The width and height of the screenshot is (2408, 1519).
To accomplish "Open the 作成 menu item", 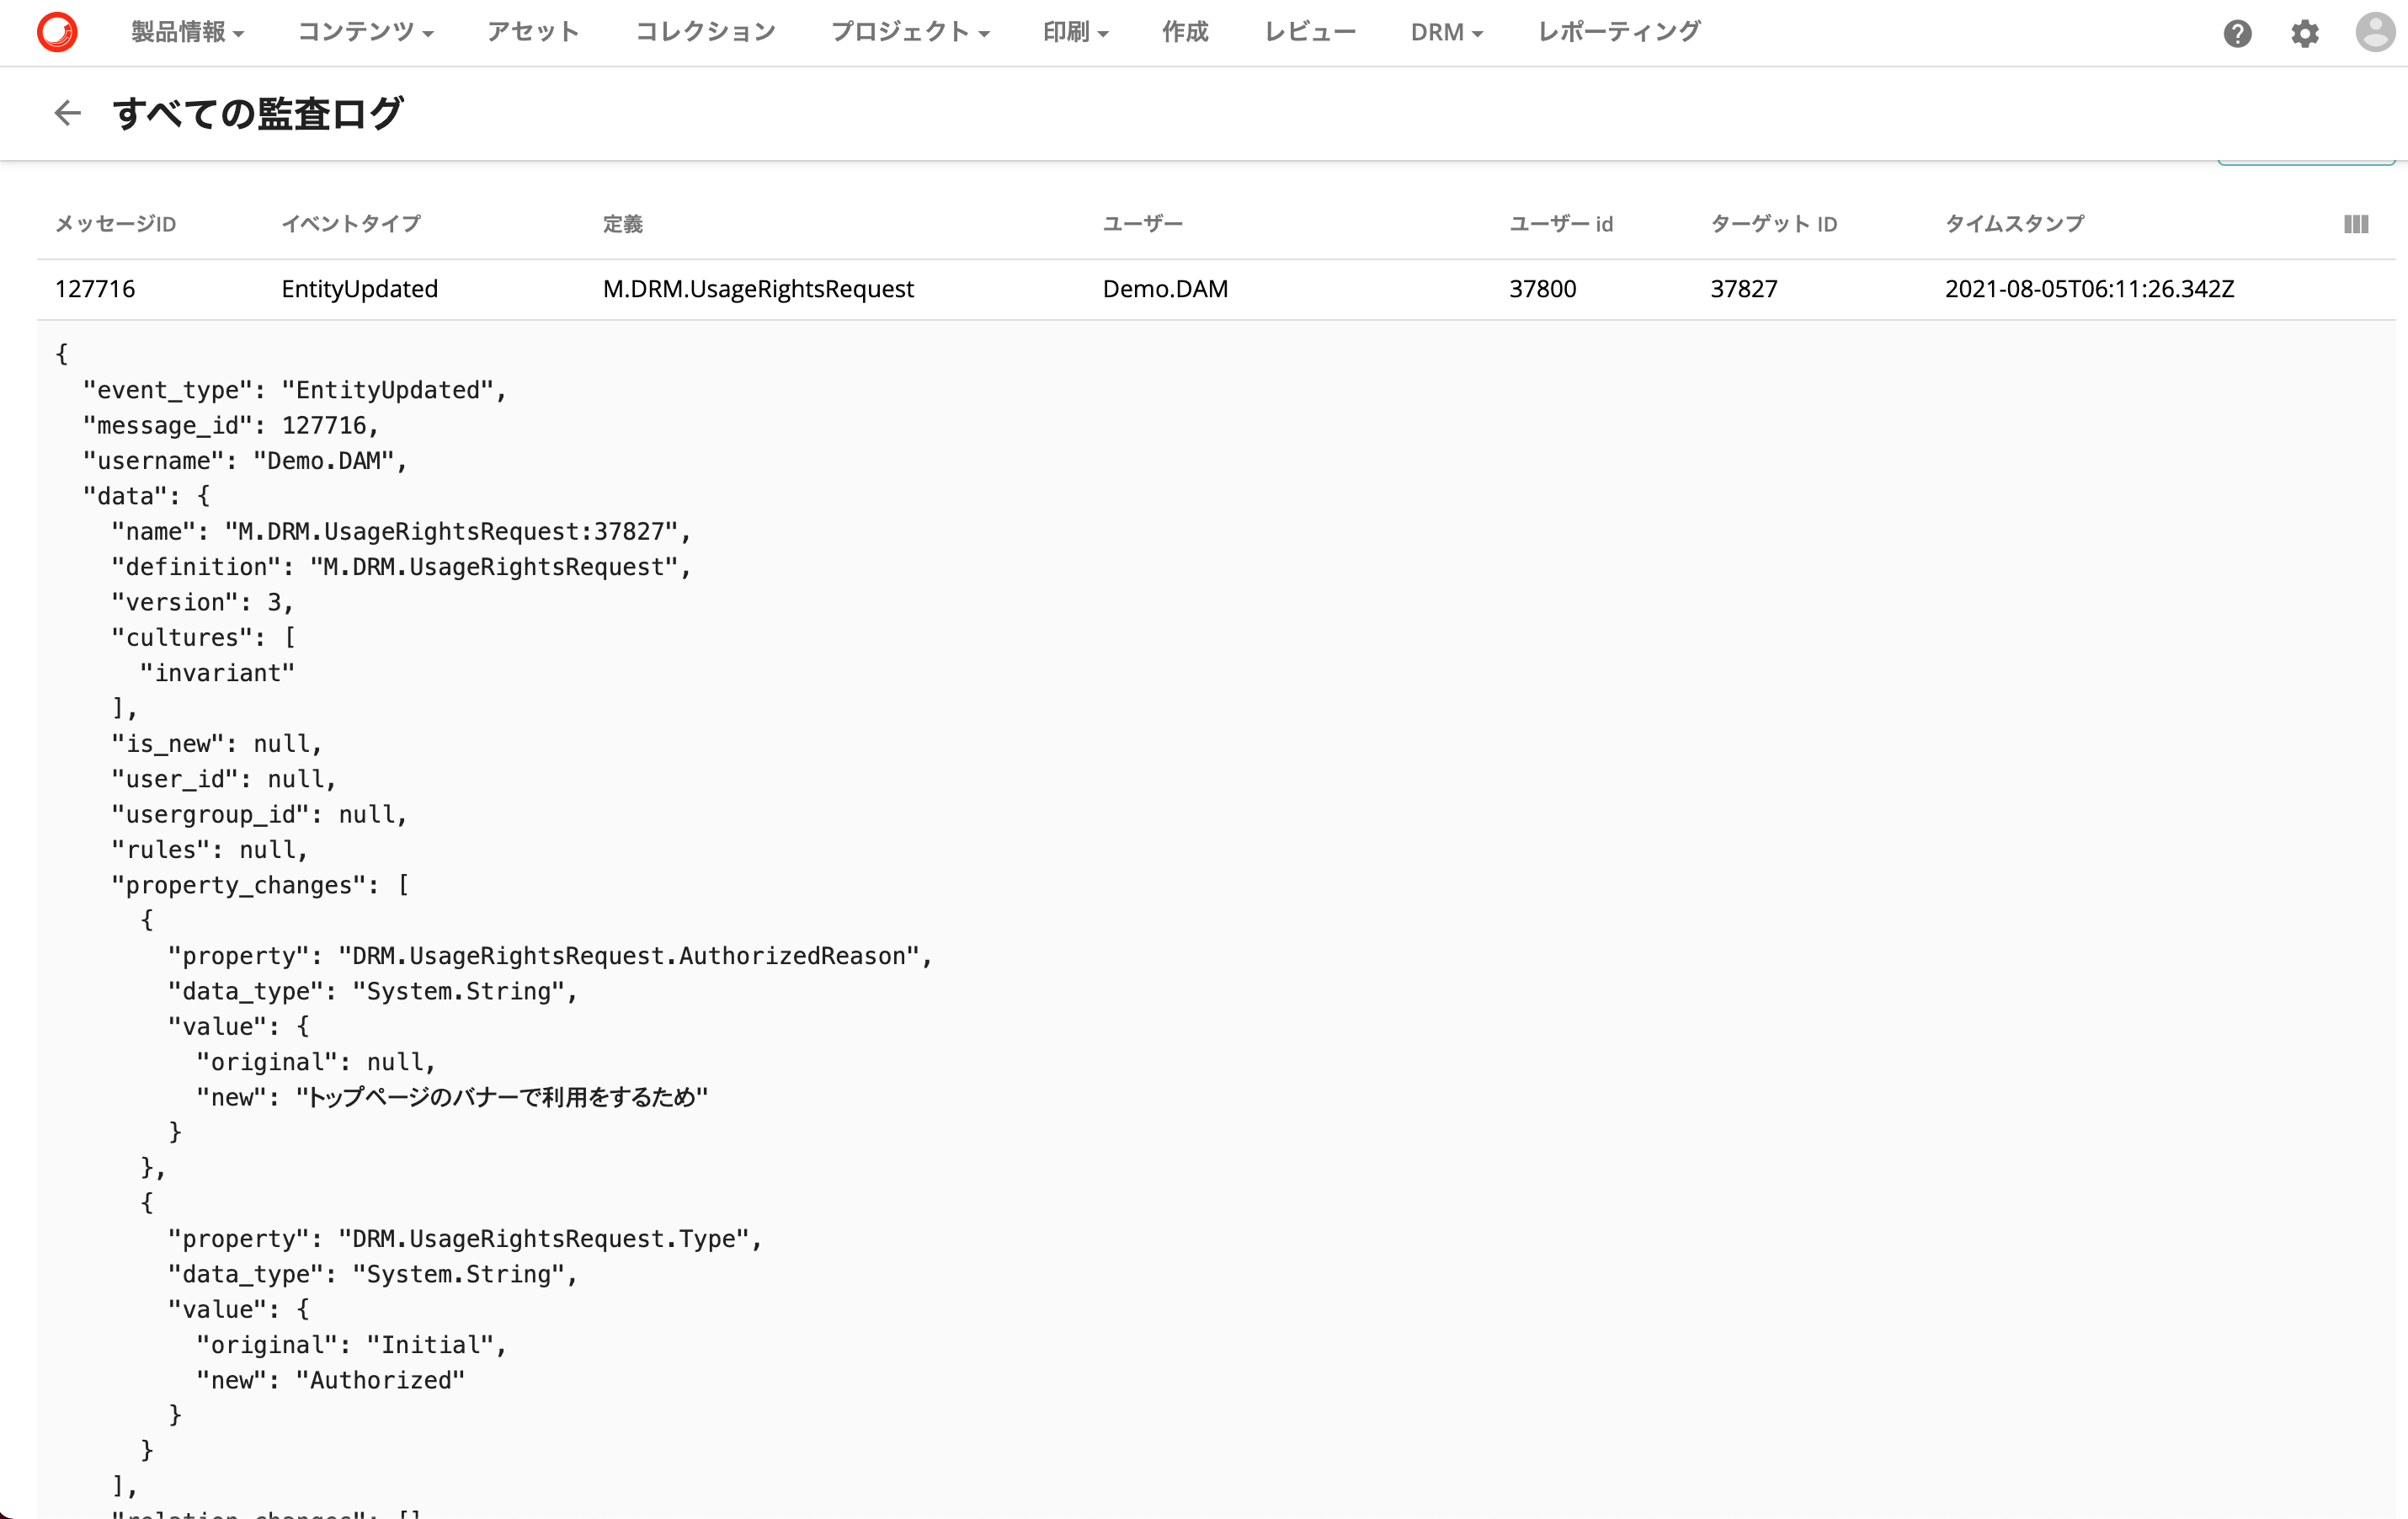I will pyautogui.click(x=1185, y=32).
